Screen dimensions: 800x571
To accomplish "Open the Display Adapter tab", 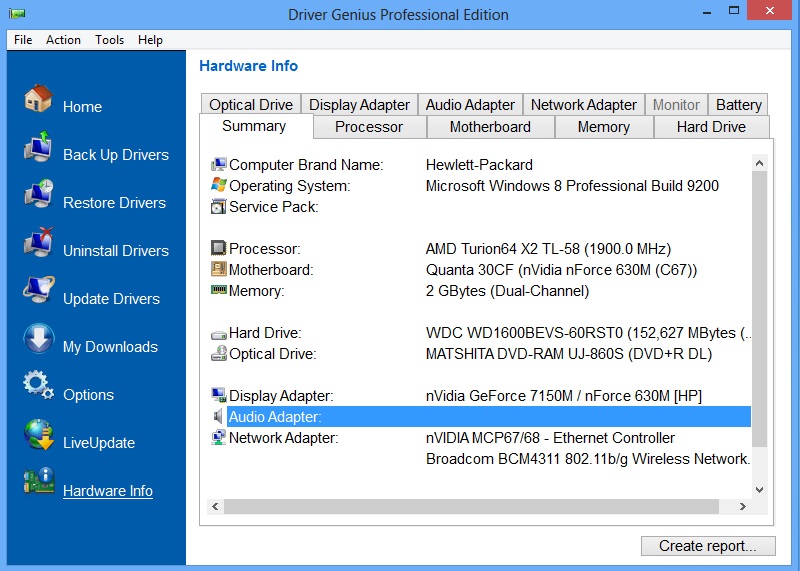I will click(x=359, y=105).
